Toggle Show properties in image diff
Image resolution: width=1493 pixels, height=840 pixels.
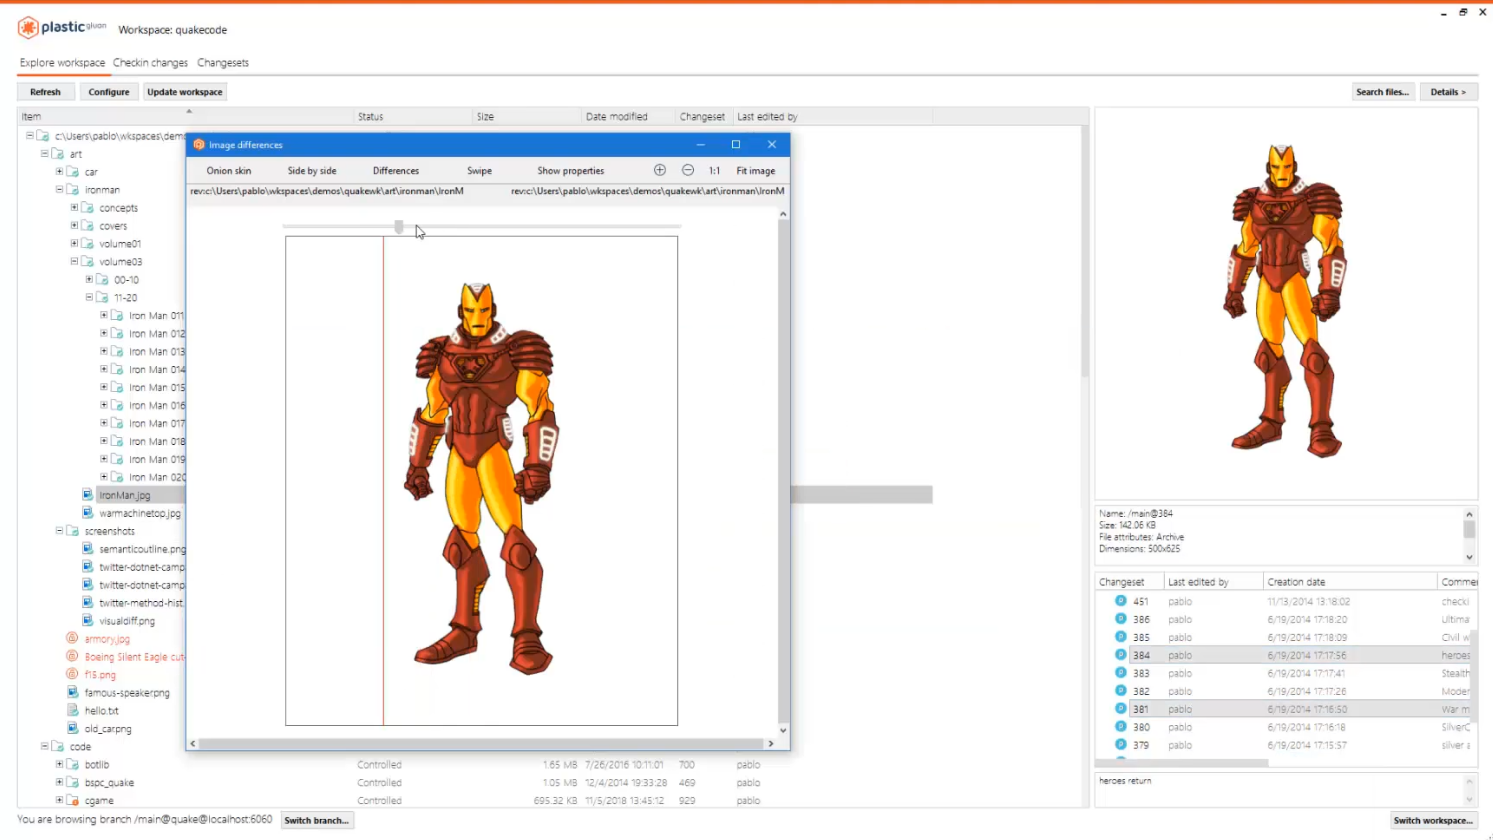[570, 171]
